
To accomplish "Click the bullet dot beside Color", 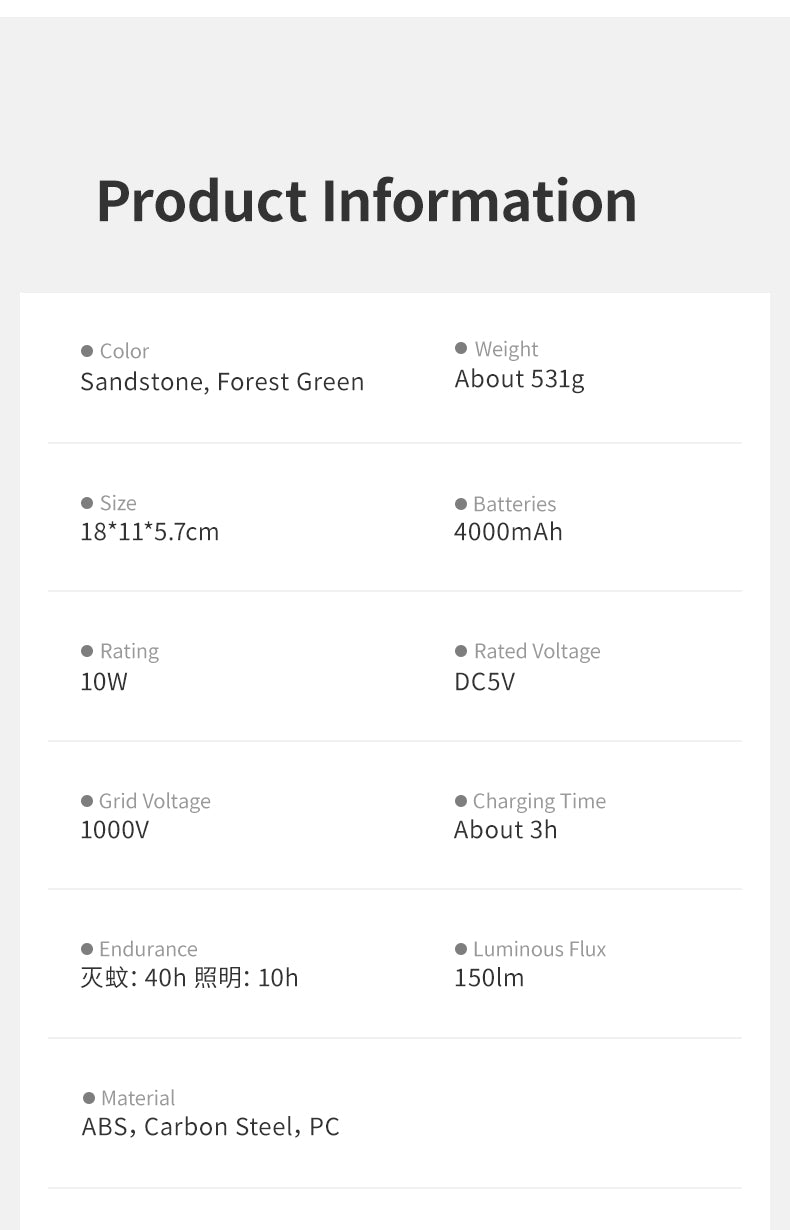I will point(87,351).
